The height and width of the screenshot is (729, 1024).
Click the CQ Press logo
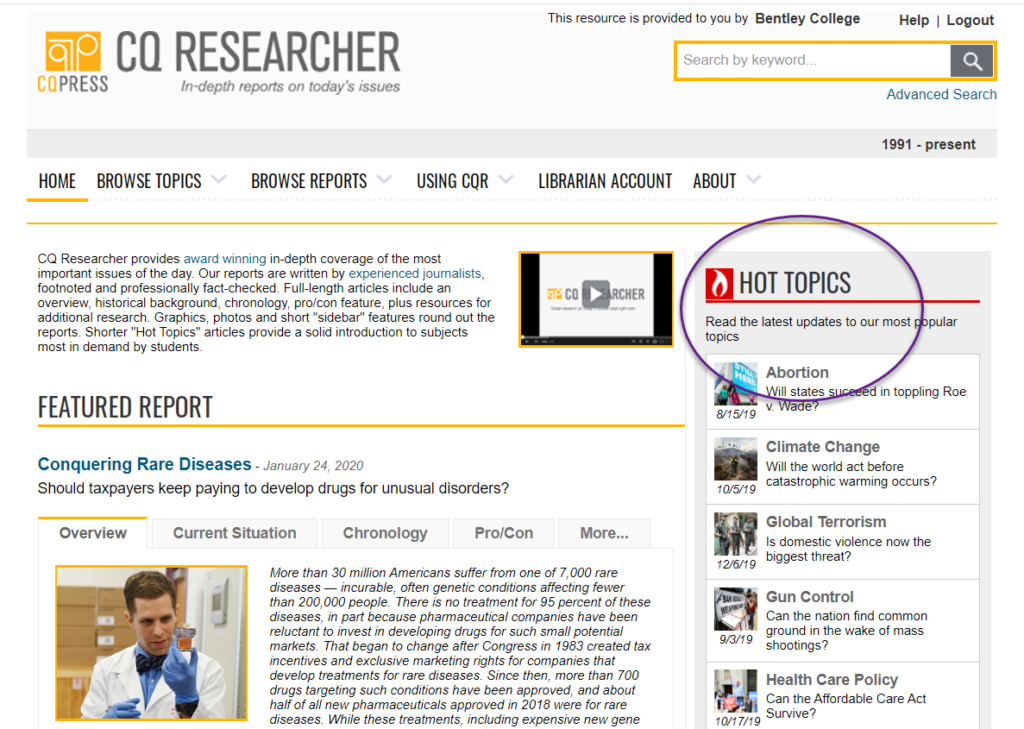tap(73, 62)
